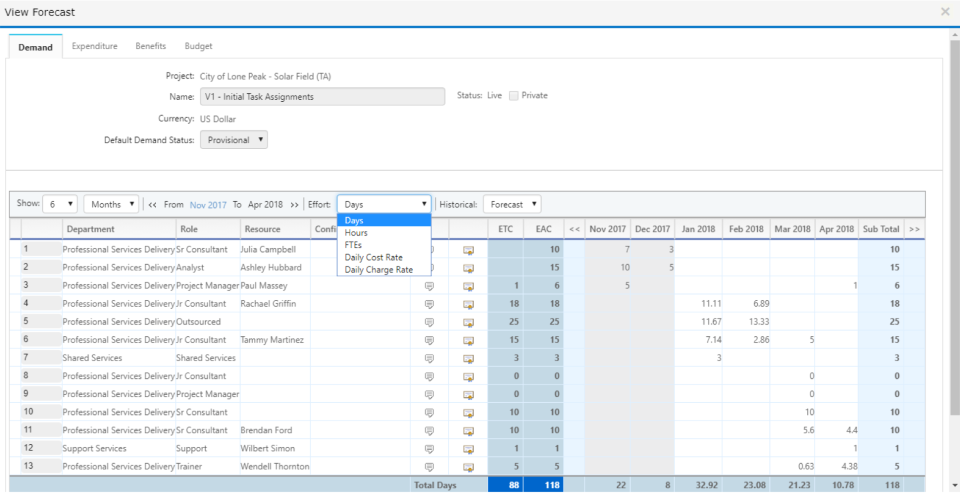Toggle the Private checkbox

click(x=514, y=96)
